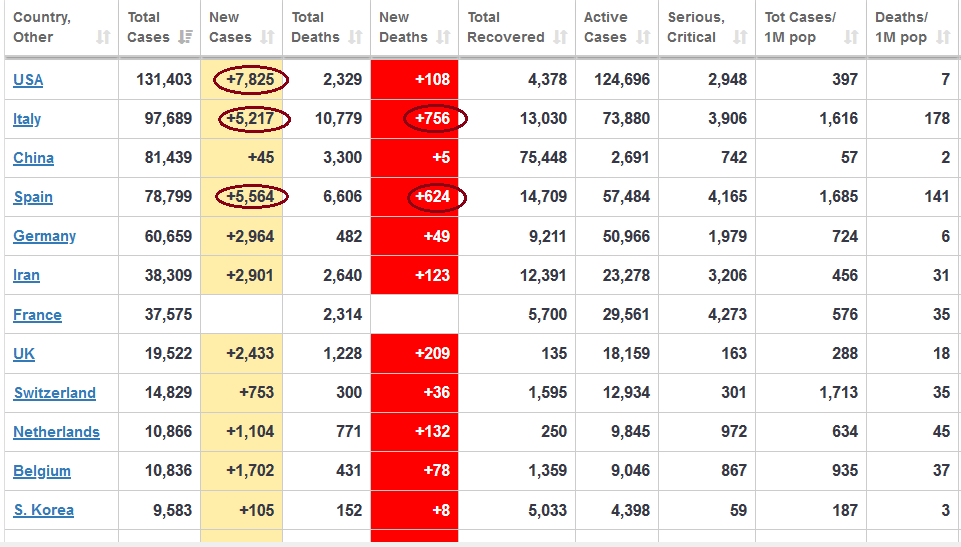961x547 pixels.
Task: Sort by Country, Other column icon
Action: point(103,37)
